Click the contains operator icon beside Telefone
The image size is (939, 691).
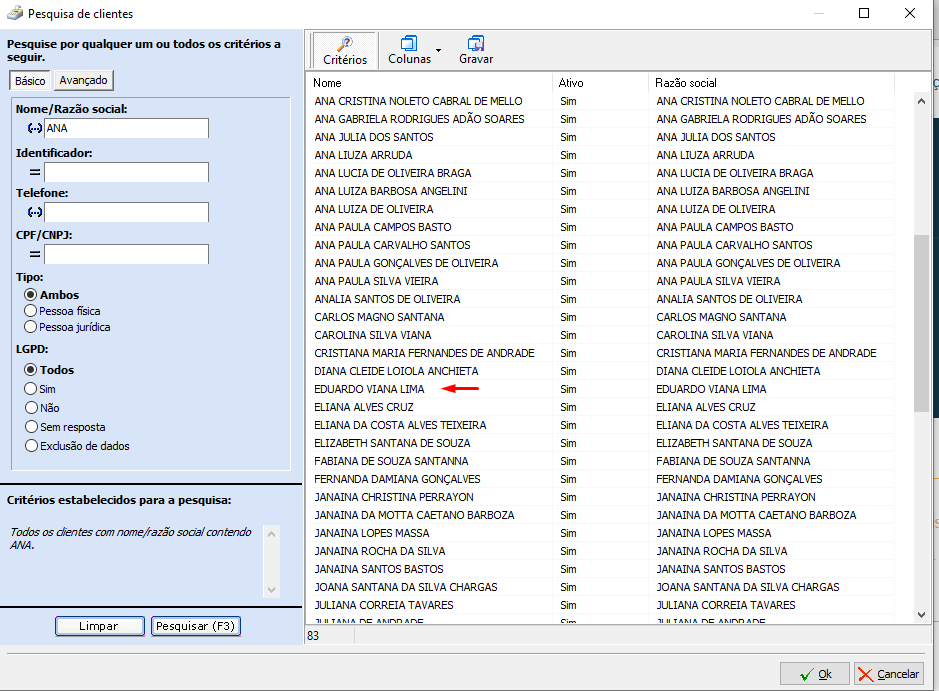coord(35,212)
